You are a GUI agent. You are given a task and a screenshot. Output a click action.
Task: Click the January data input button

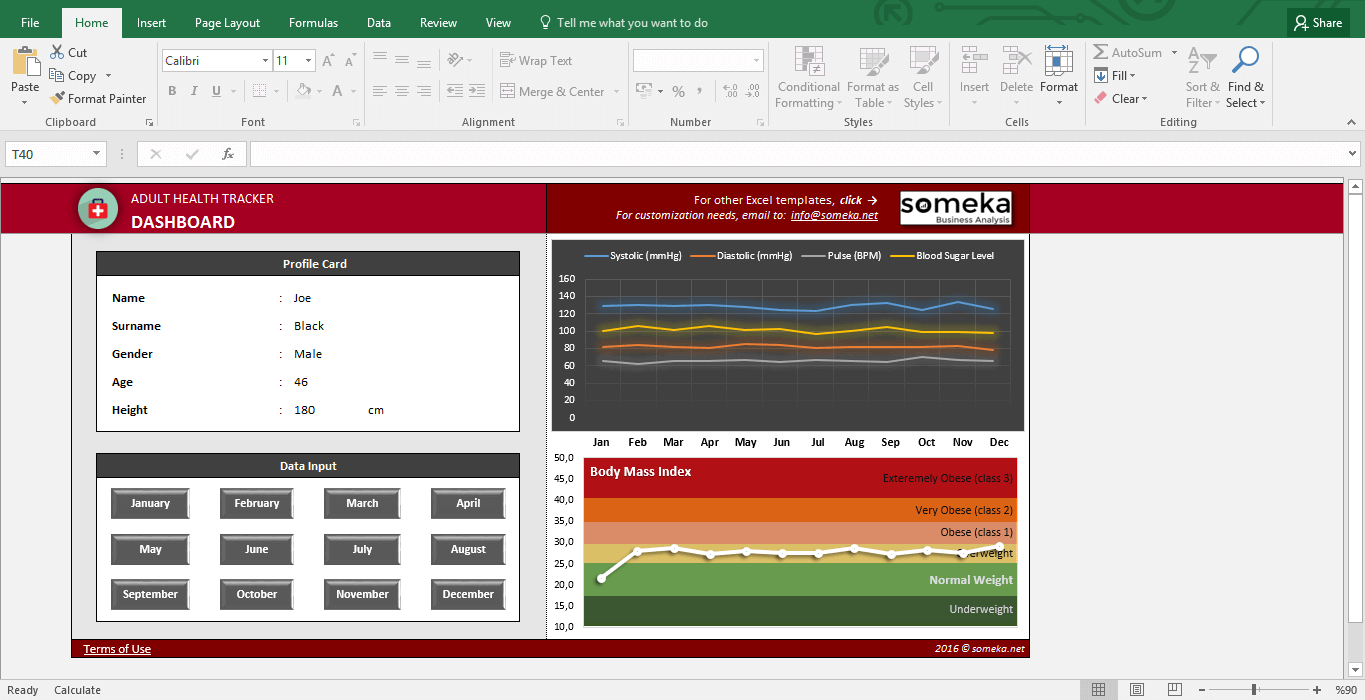pyautogui.click(x=150, y=503)
